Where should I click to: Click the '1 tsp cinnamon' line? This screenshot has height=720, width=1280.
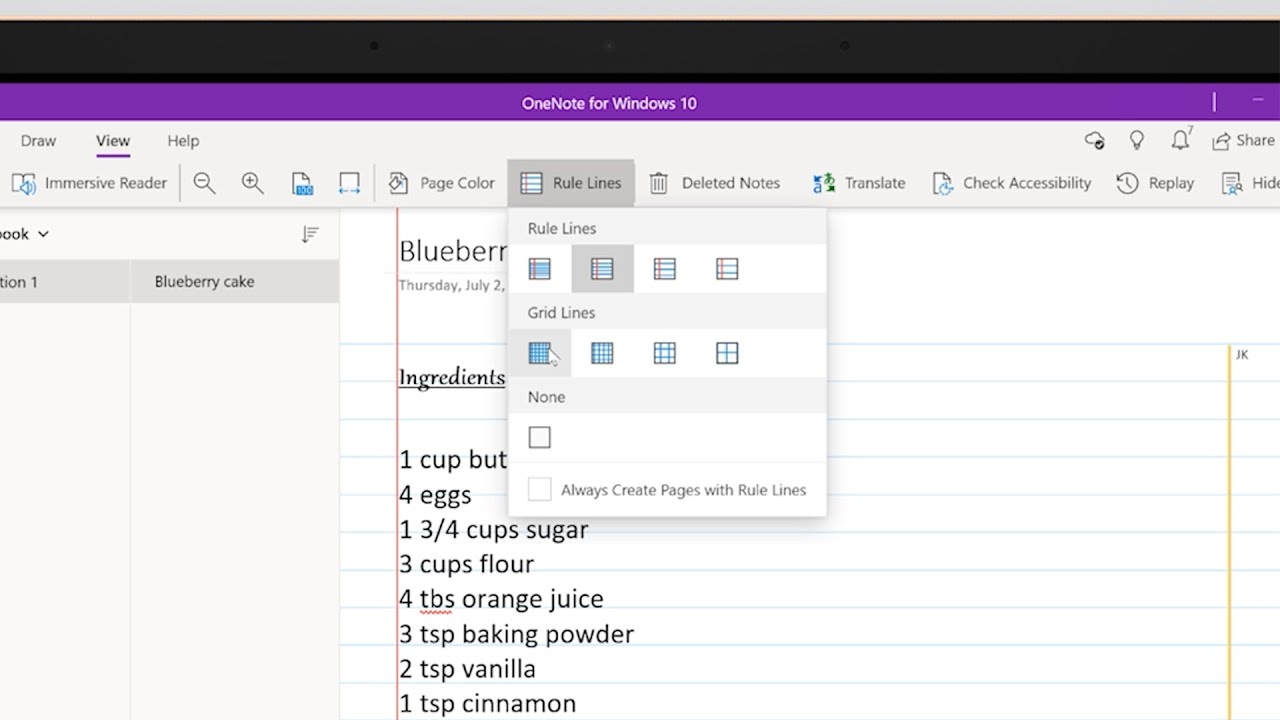tap(488, 704)
